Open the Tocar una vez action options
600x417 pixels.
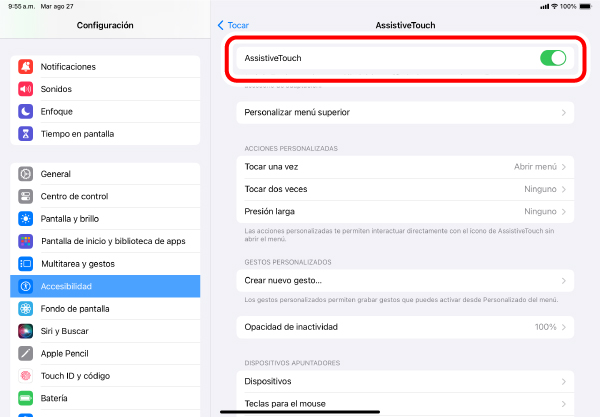coord(405,167)
